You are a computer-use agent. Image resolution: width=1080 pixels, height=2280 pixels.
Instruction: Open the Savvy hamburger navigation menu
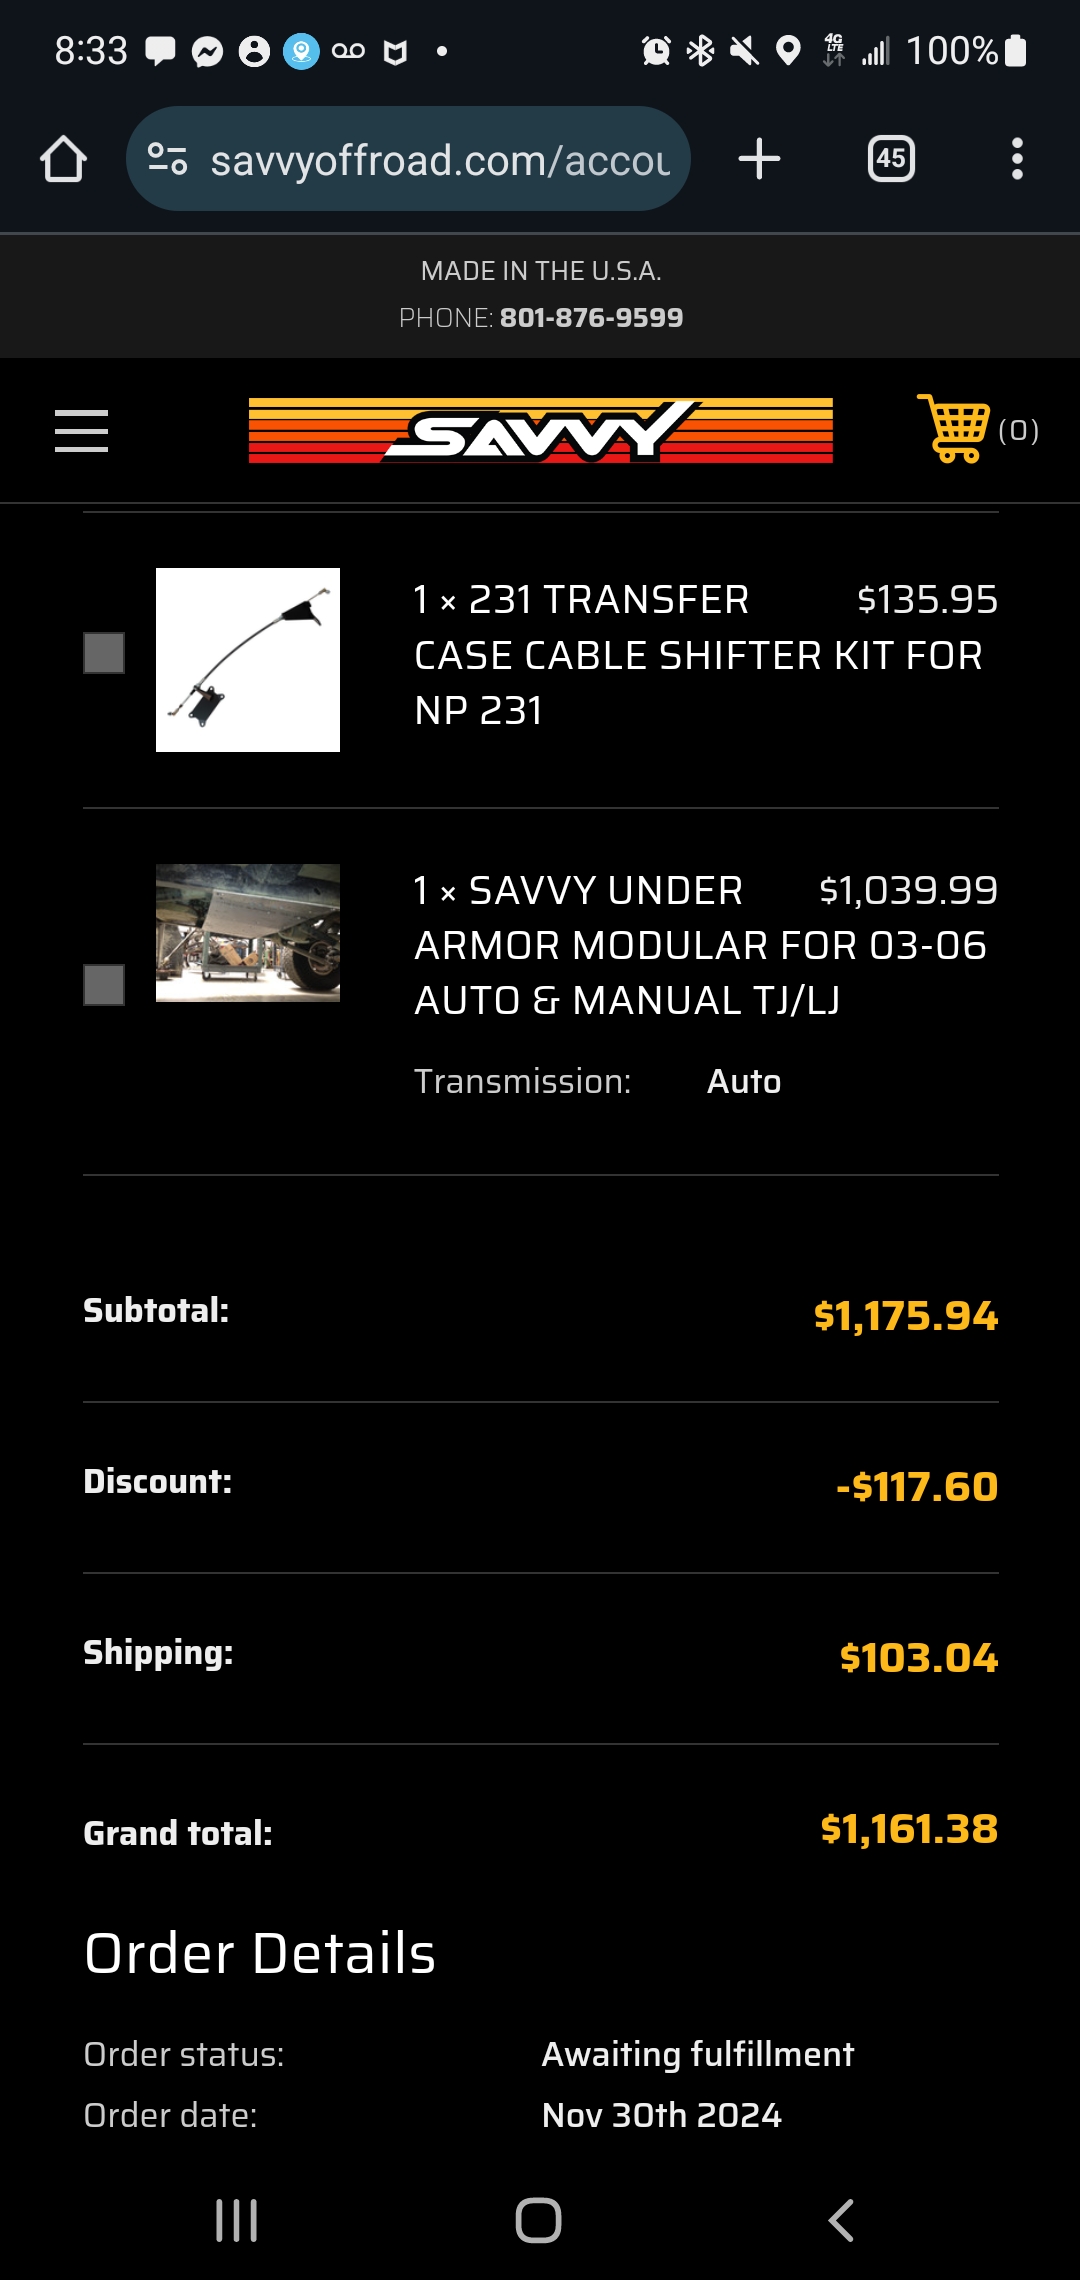click(x=81, y=431)
